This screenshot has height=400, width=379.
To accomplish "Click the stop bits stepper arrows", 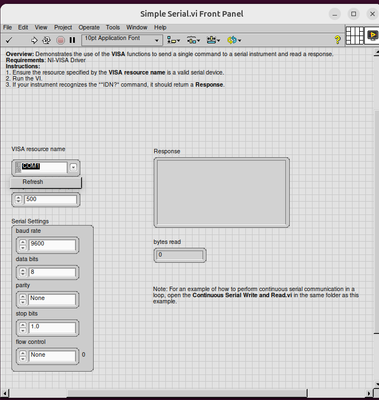I will click(23, 328).
